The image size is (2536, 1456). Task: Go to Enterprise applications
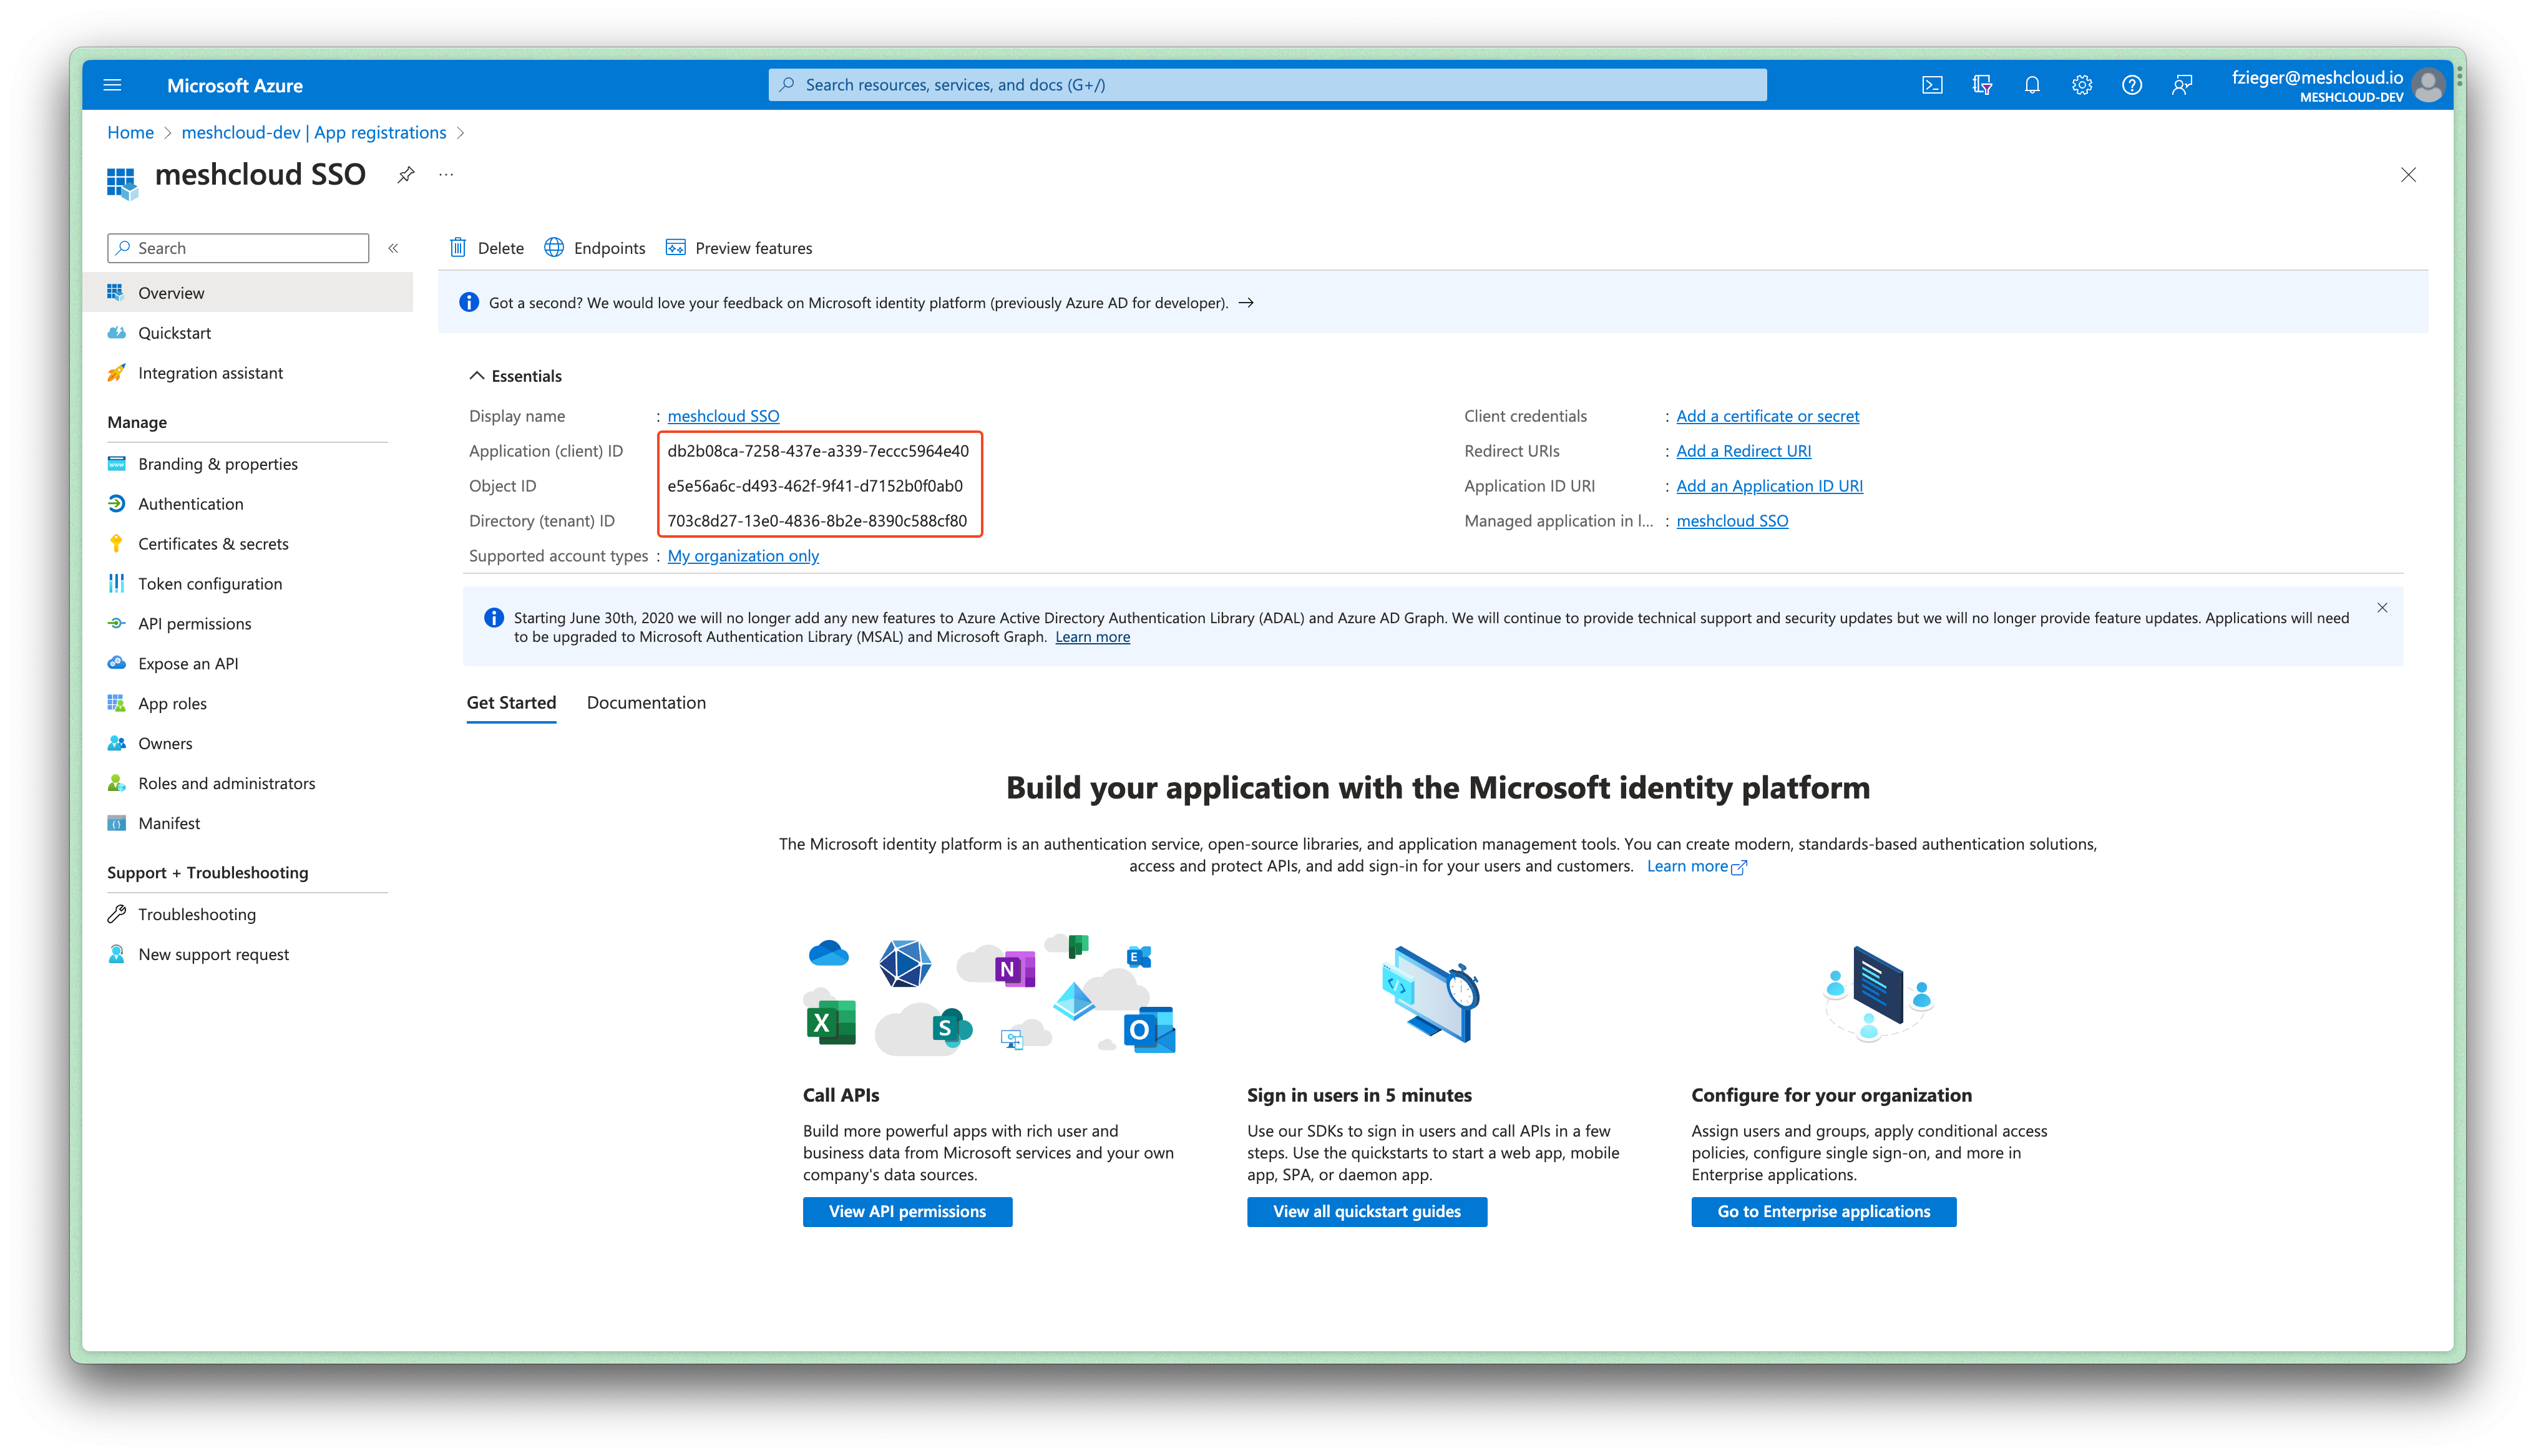1823,1211
